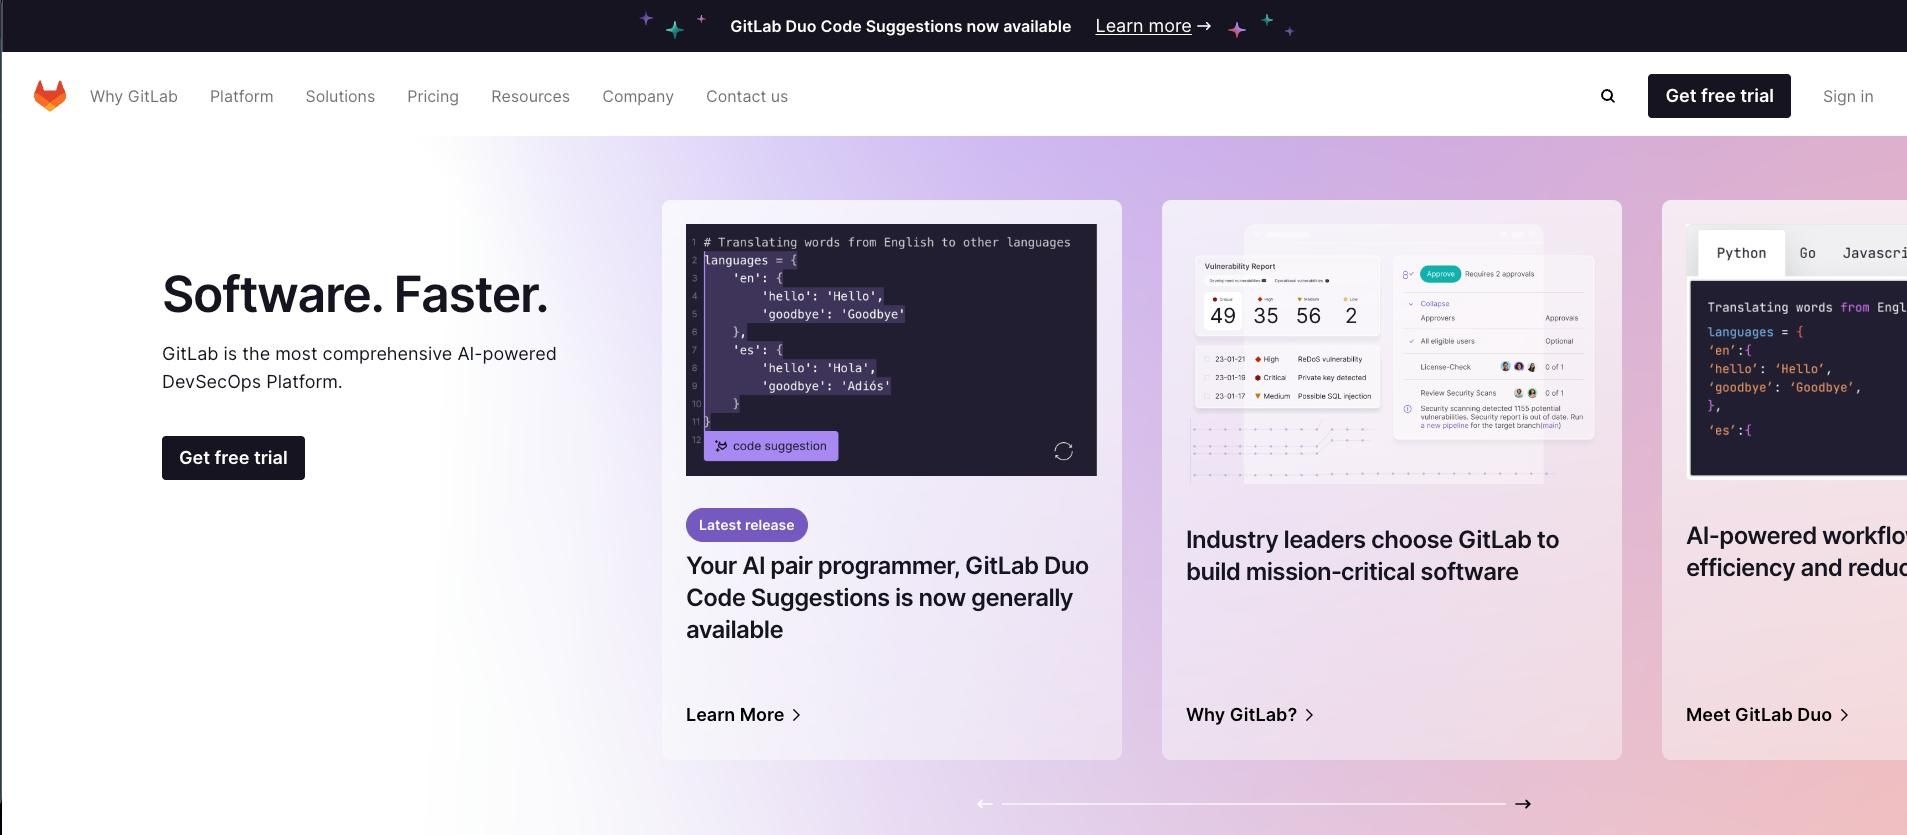This screenshot has height=835, width=1907.
Task: Click the Sign in link
Action: point(1848,96)
